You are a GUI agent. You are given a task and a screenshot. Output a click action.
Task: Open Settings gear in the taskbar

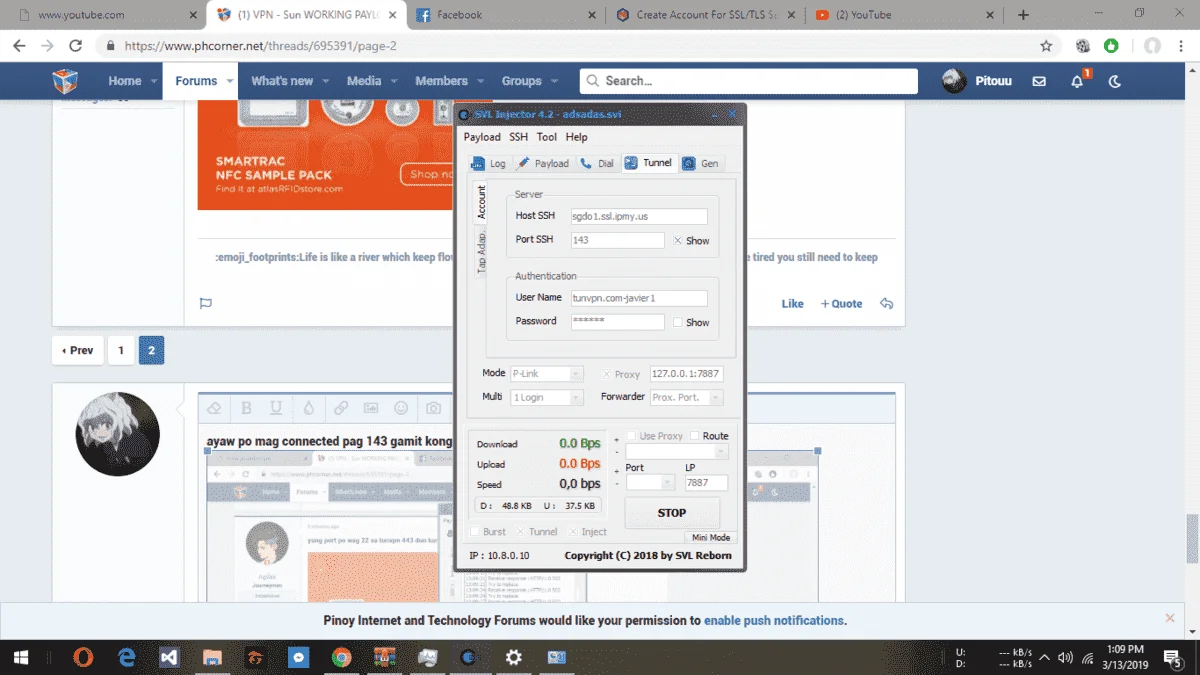click(x=513, y=657)
